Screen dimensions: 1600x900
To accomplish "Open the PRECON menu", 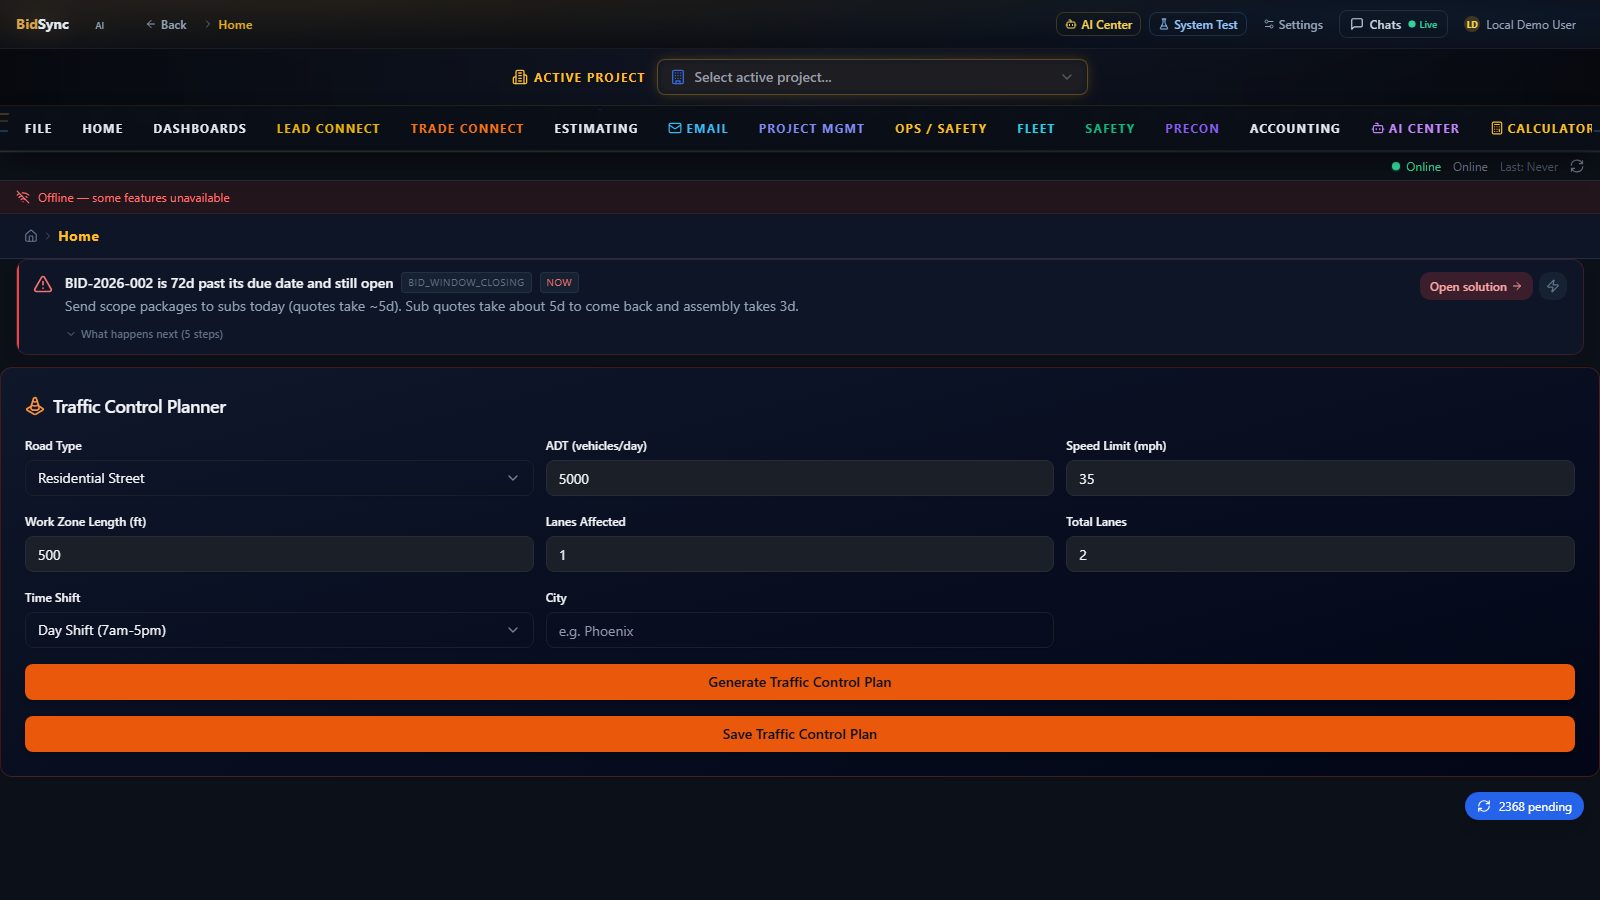I will pyautogui.click(x=1192, y=128).
